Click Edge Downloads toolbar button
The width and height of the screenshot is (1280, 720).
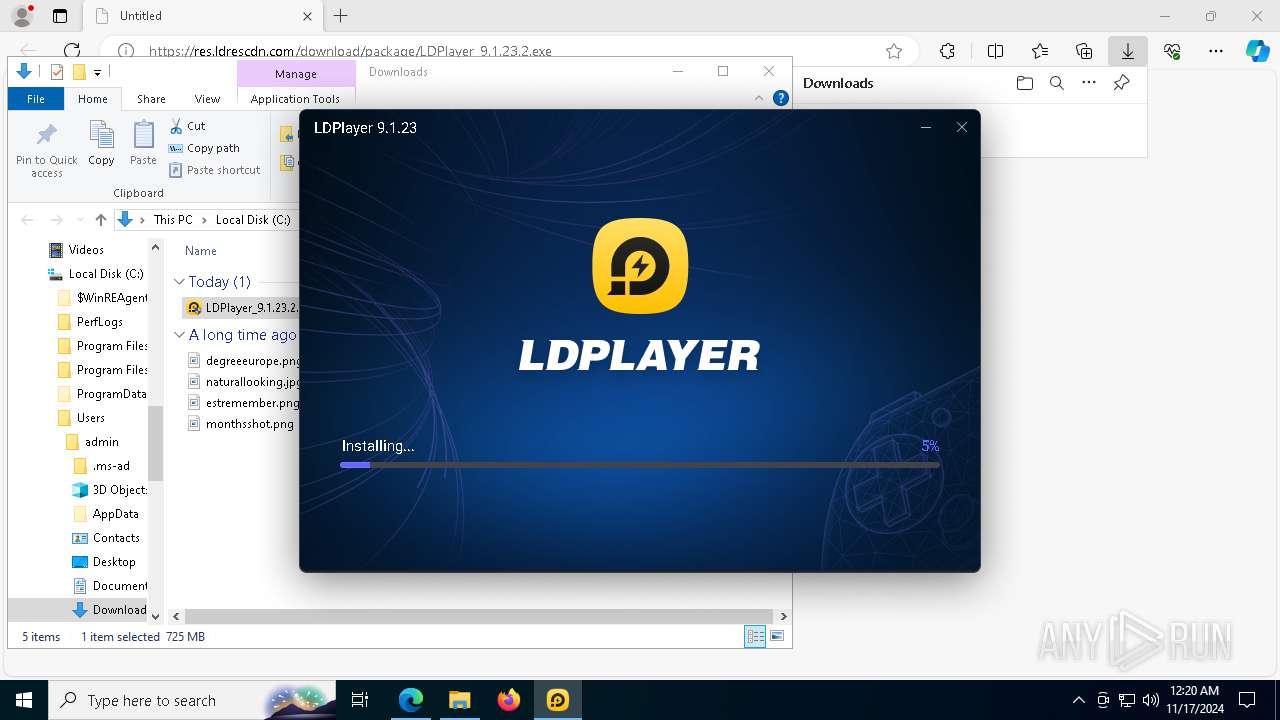click(1127, 51)
